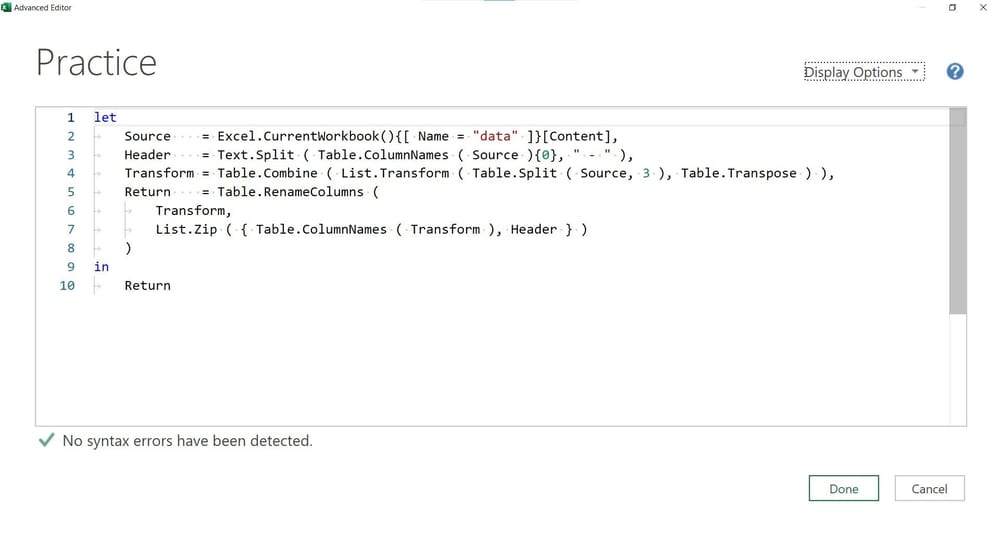Click the vertical scrollbar thumb in the editor

click(x=957, y=211)
